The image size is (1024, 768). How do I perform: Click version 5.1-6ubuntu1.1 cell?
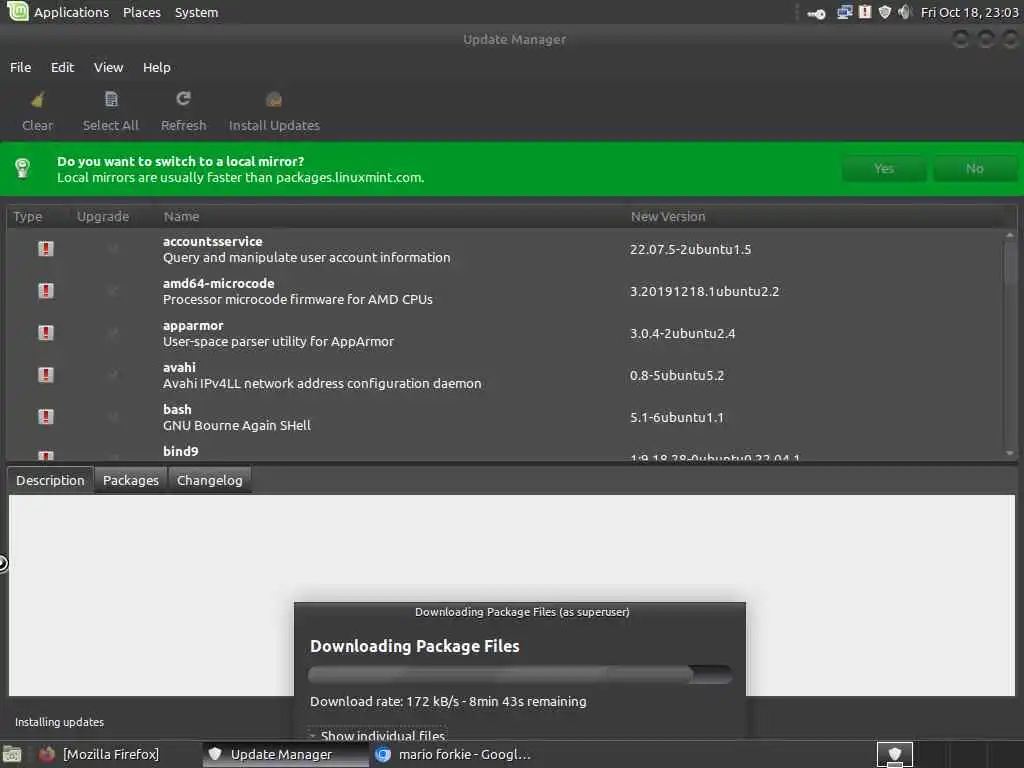677,417
